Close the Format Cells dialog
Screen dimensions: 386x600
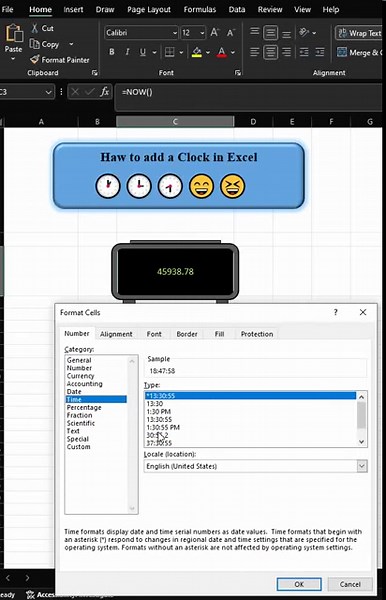tap(363, 312)
